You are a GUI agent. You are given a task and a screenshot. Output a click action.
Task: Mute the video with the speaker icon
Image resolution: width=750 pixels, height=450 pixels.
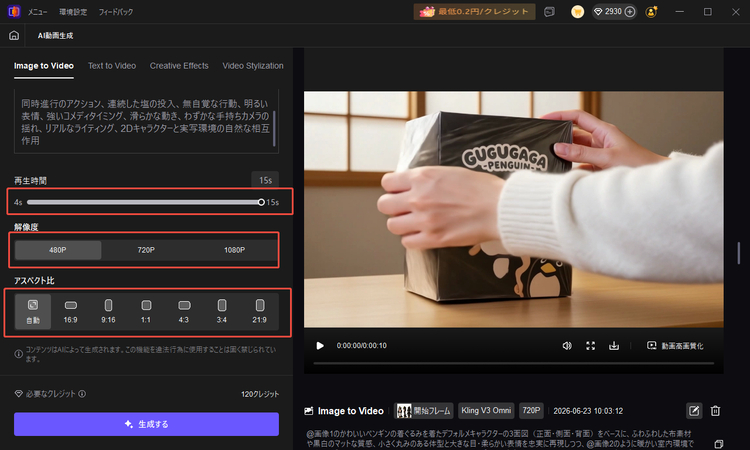pyautogui.click(x=567, y=346)
